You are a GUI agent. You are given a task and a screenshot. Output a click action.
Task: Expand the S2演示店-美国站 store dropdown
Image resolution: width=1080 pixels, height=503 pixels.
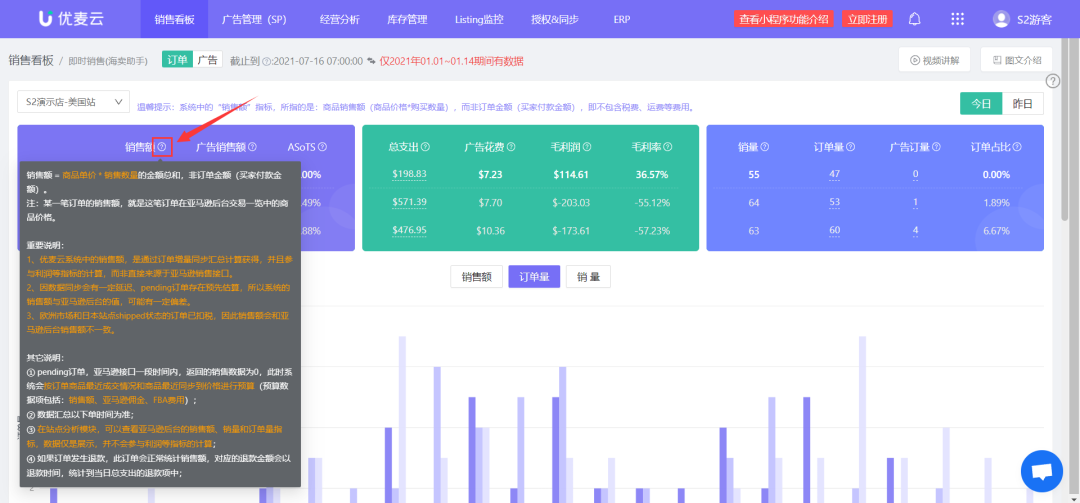coord(73,102)
